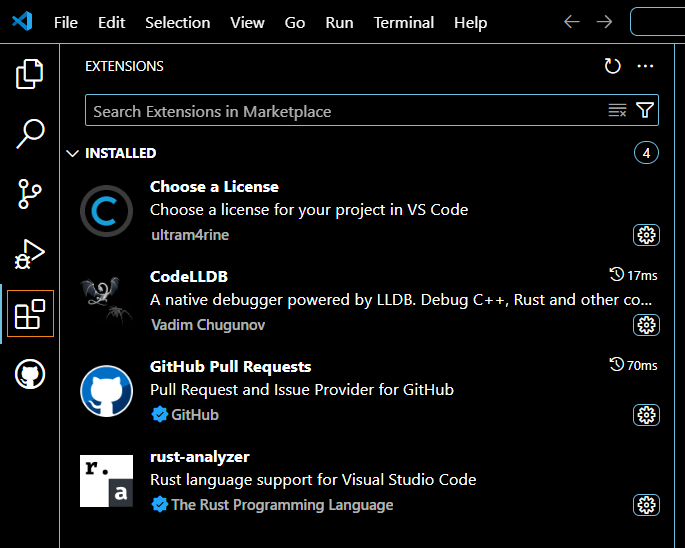The width and height of the screenshot is (685, 548).
Task: Open Source Control view in activity bar
Action: click(x=30, y=194)
